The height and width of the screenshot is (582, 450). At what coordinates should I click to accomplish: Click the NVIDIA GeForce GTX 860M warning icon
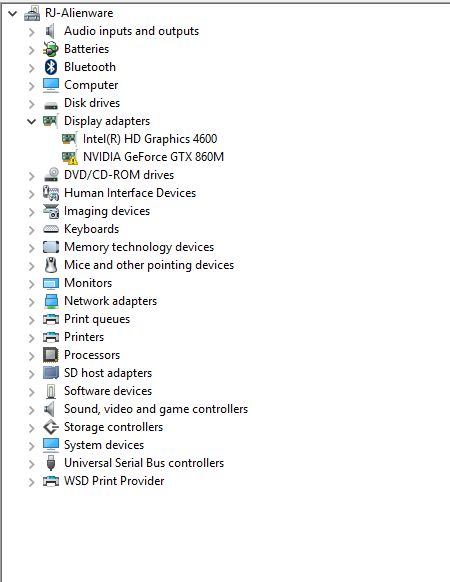point(70,157)
